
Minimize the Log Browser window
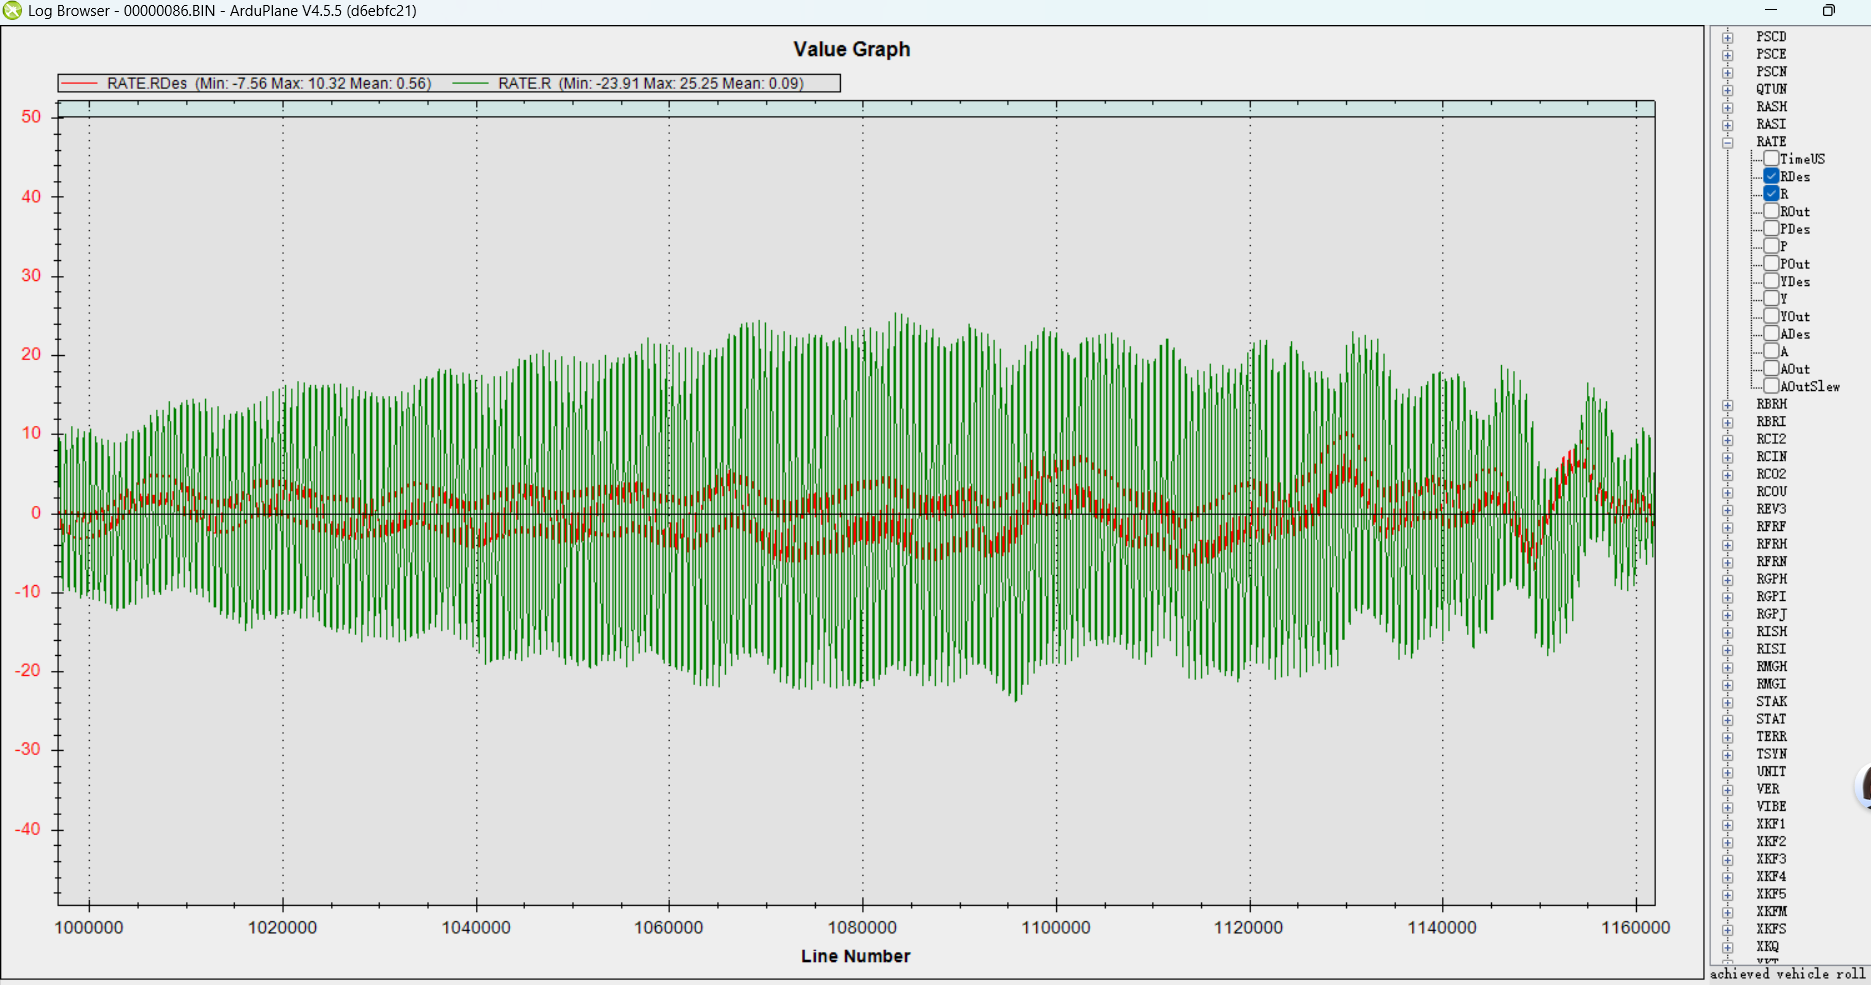point(1771,11)
